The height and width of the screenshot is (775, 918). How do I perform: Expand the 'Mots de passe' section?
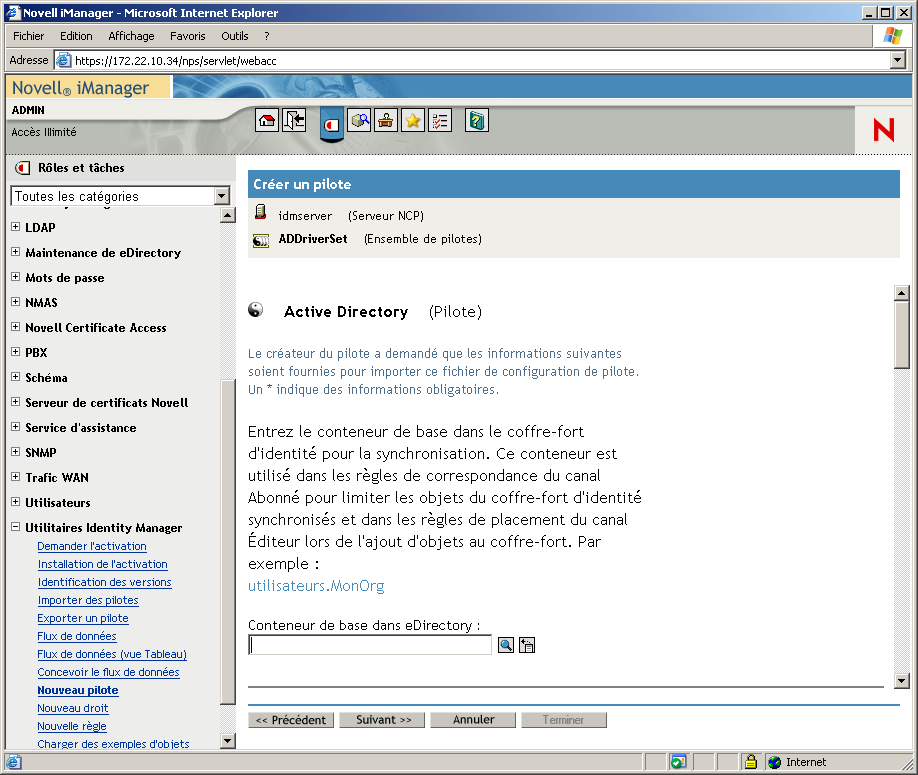[x=15, y=277]
